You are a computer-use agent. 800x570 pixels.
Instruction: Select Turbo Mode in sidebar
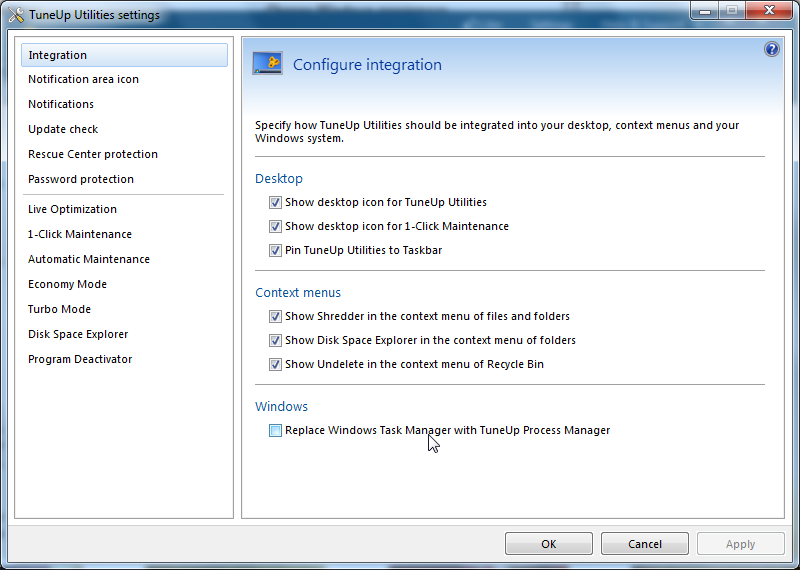59,309
